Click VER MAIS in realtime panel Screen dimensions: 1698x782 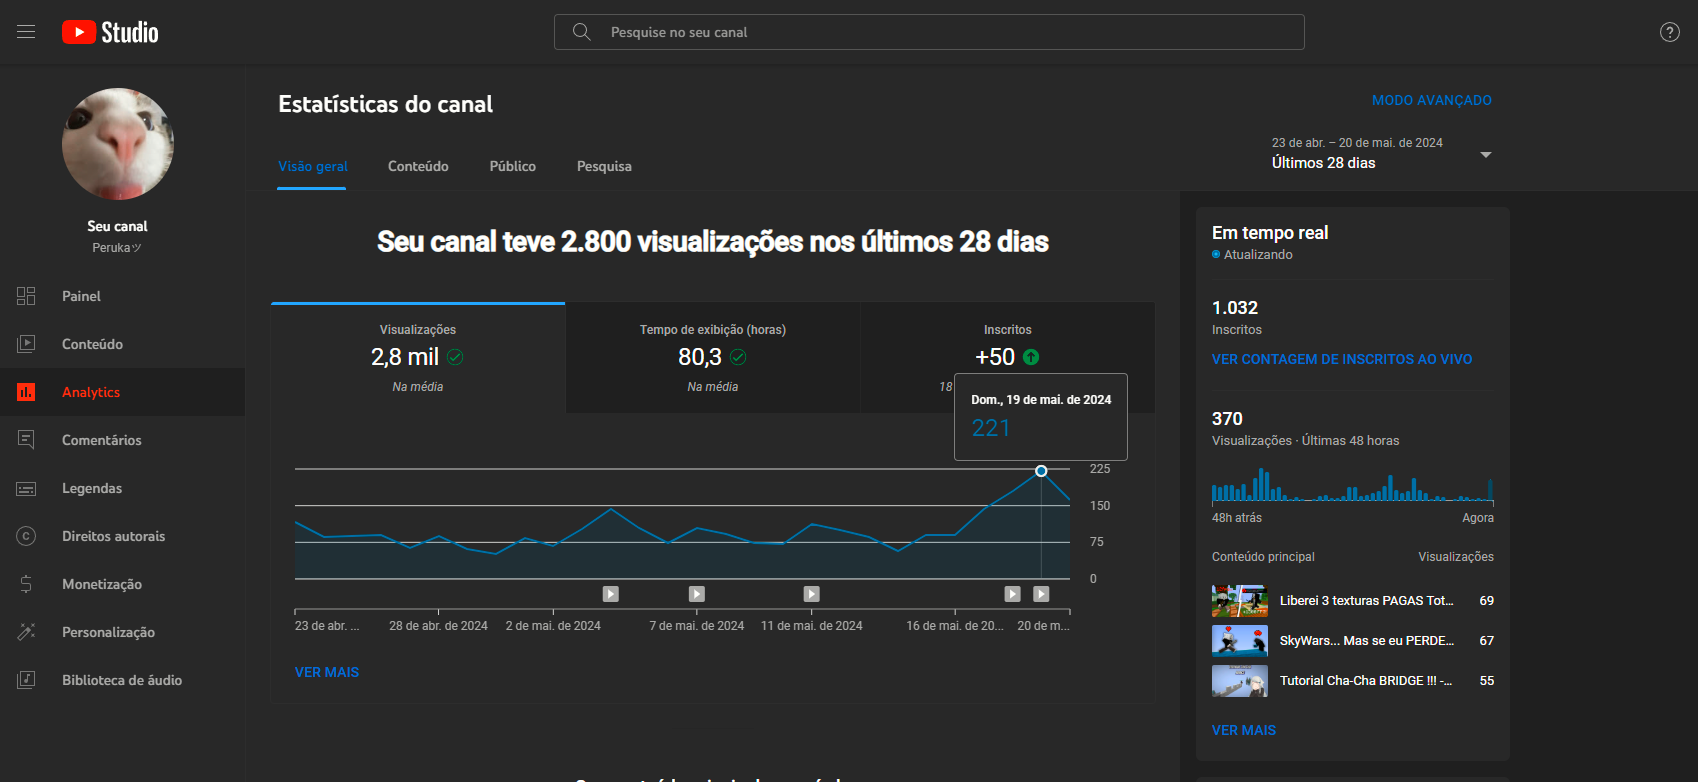[x=1243, y=730]
